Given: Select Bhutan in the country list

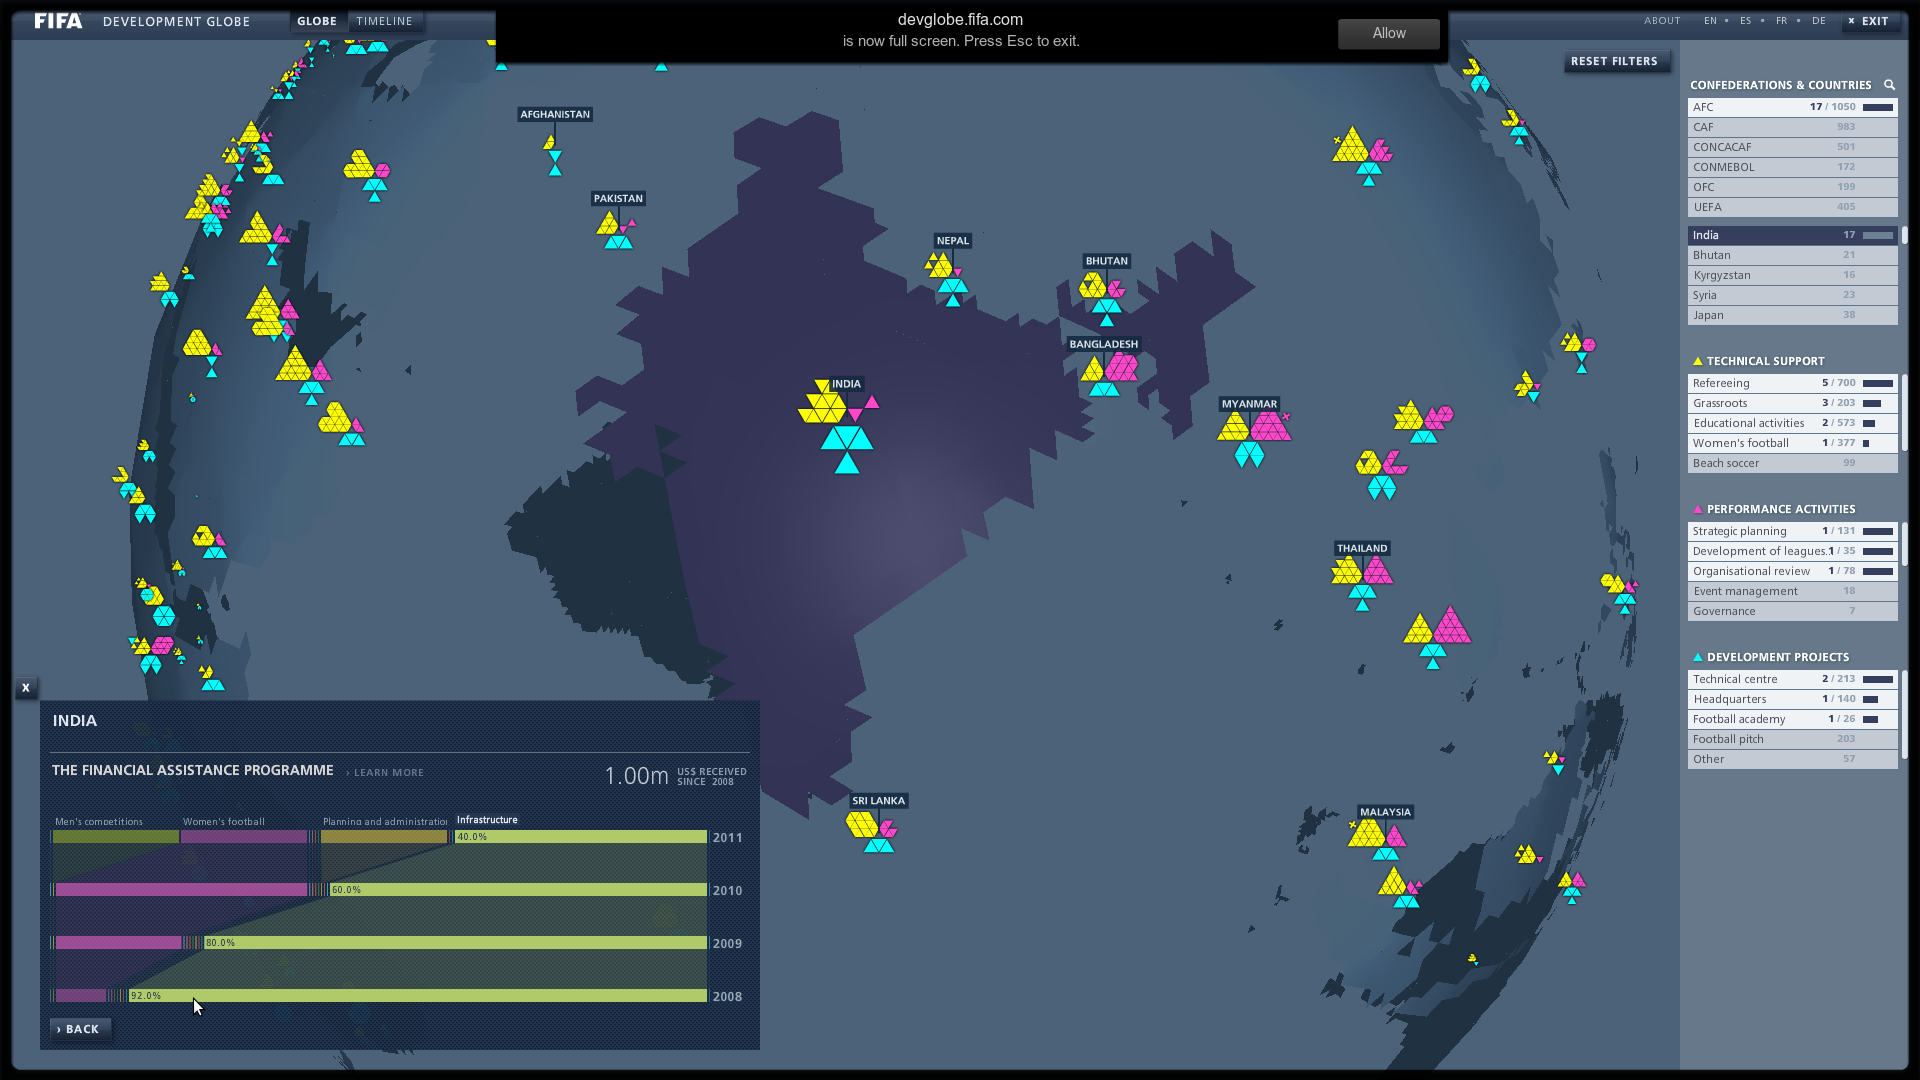Looking at the screenshot, I should (1792, 255).
